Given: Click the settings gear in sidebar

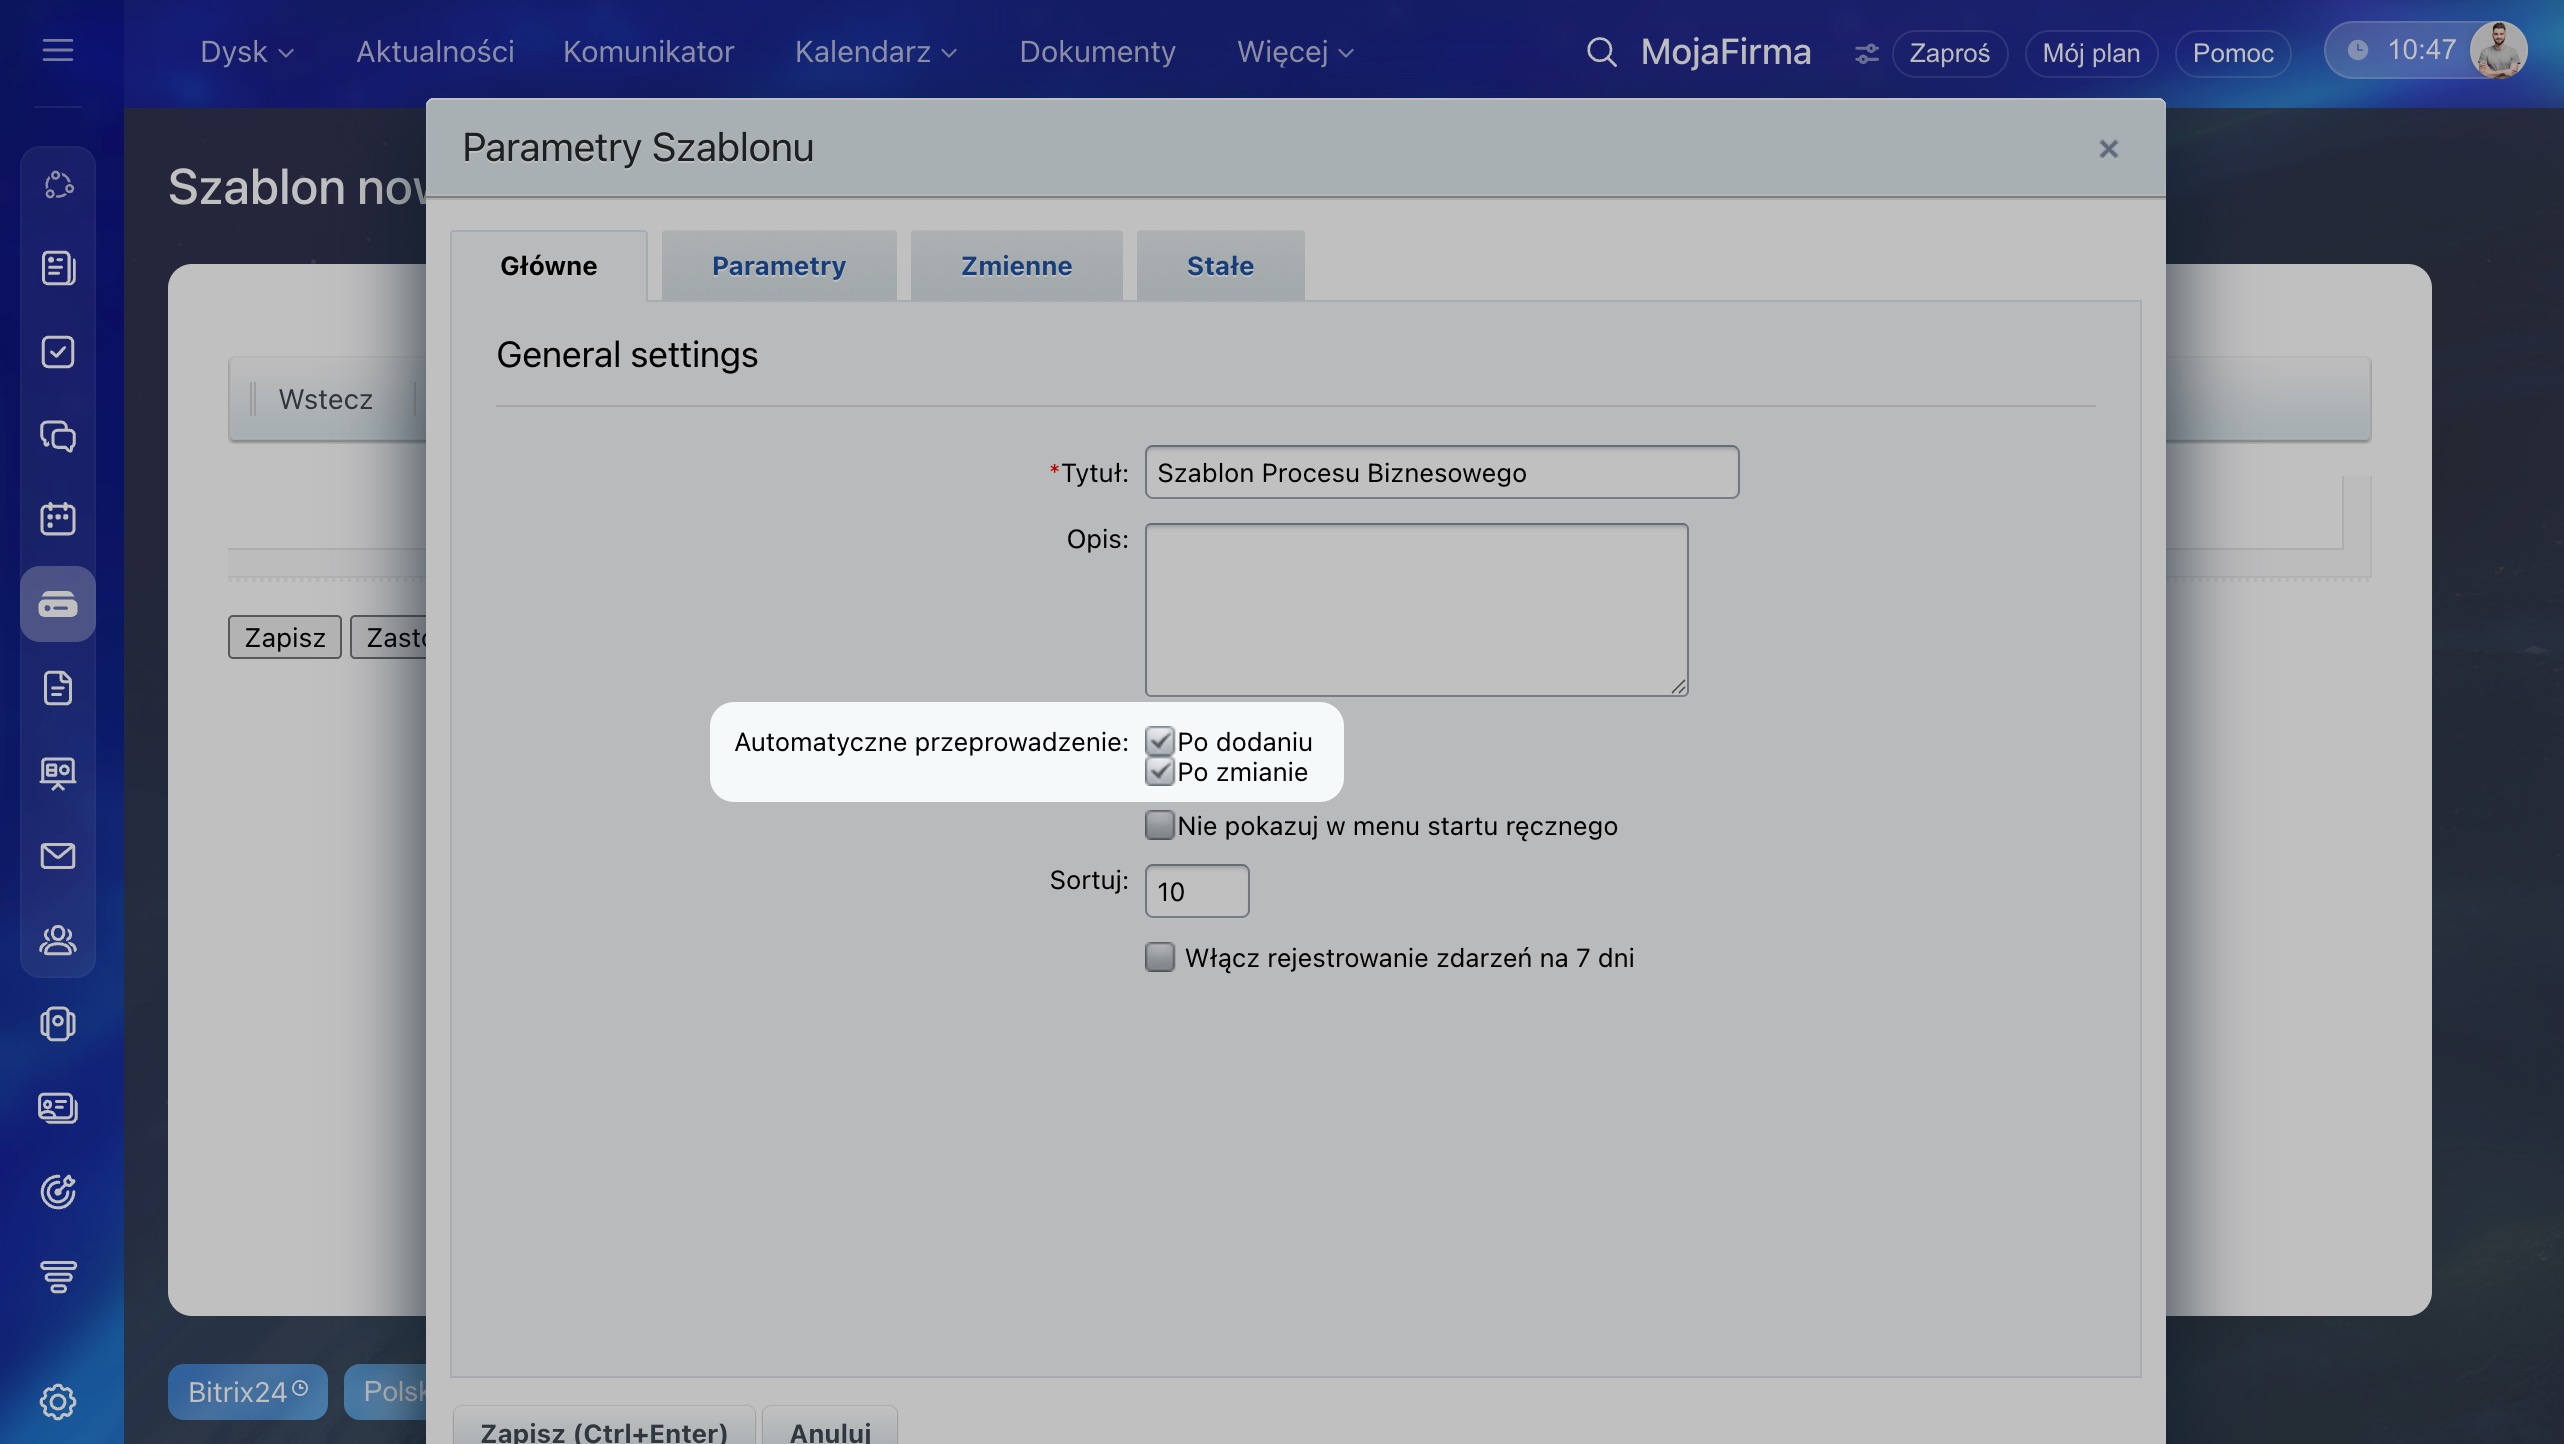Looking at the screenshot, I should [58, 1401].
